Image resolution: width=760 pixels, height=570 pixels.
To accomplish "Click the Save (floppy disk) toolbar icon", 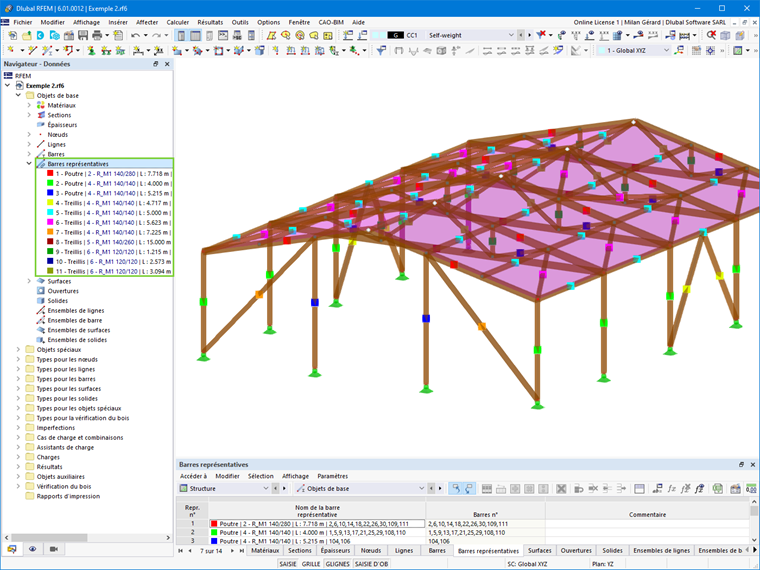I will pos(83,35).
